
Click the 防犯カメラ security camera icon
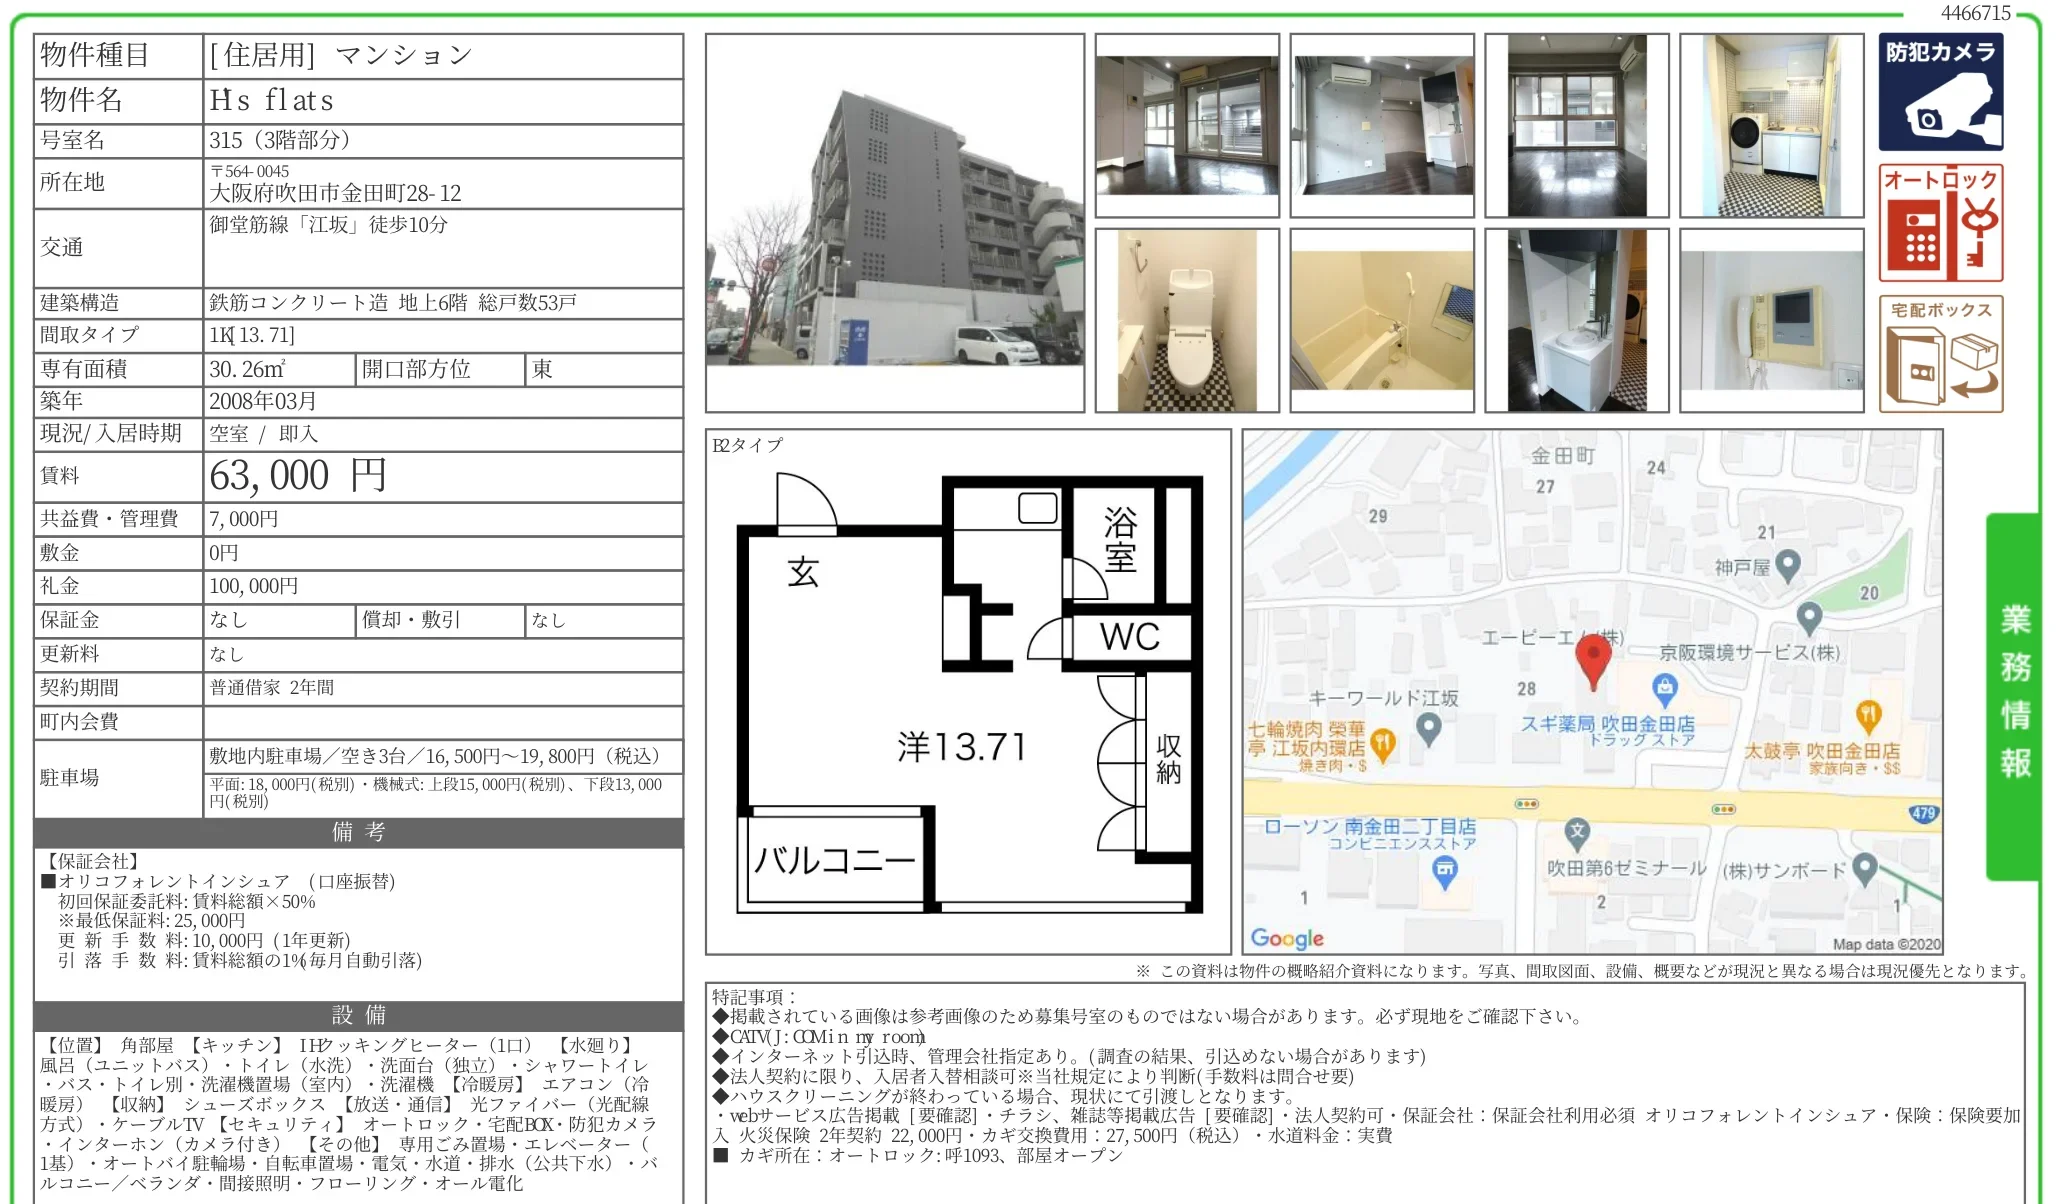tap(1940, 93)
